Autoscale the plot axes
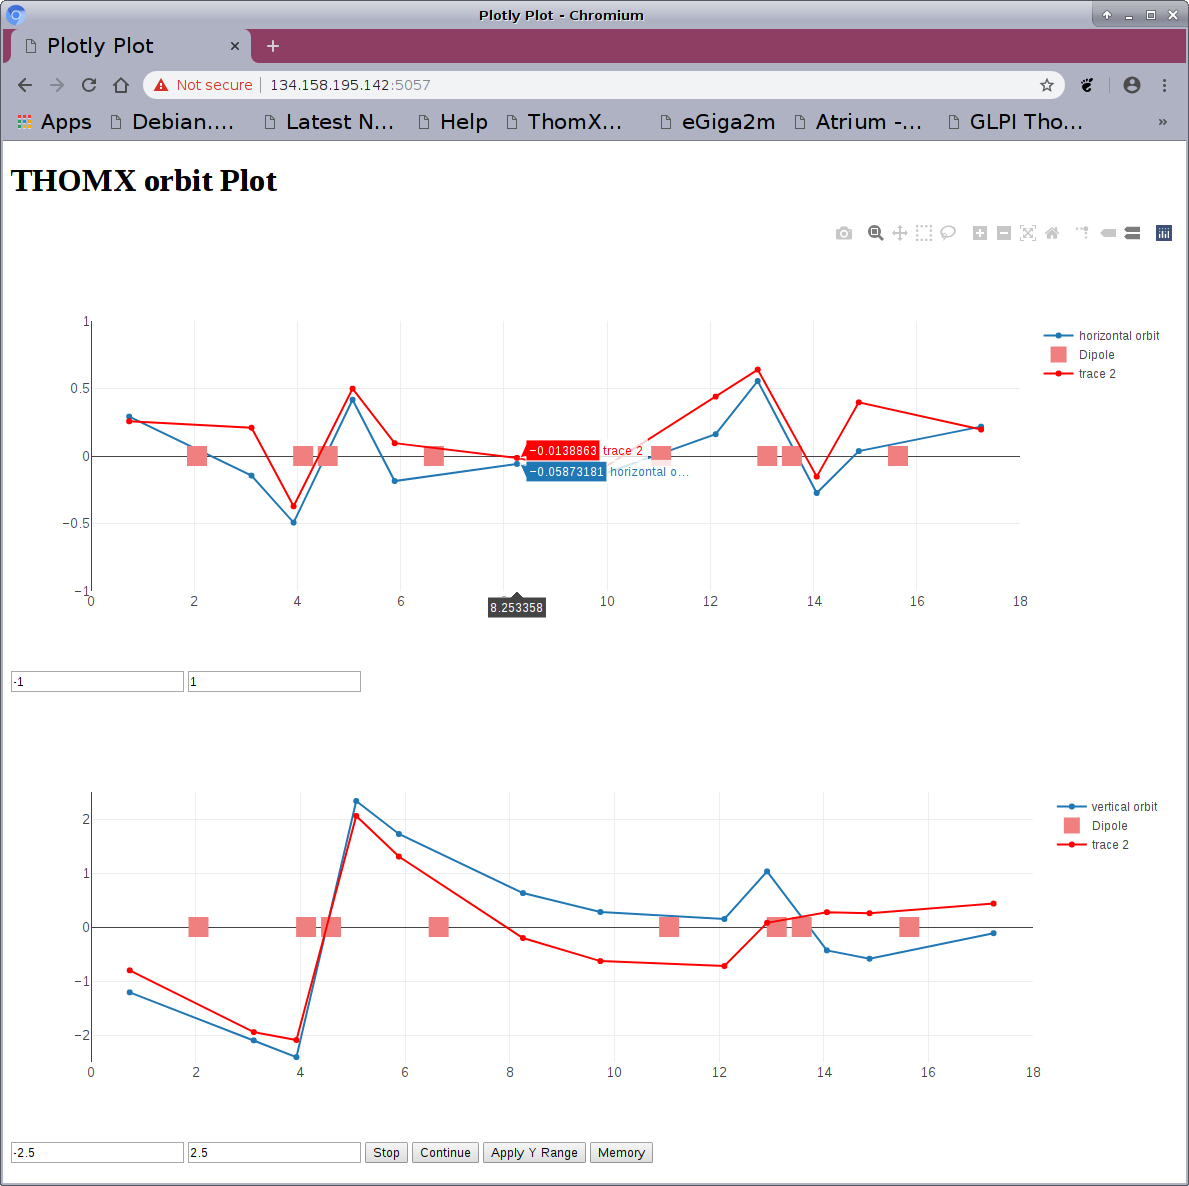The height and width of the screenshot is (1186, 1189). click(1028, 233)
